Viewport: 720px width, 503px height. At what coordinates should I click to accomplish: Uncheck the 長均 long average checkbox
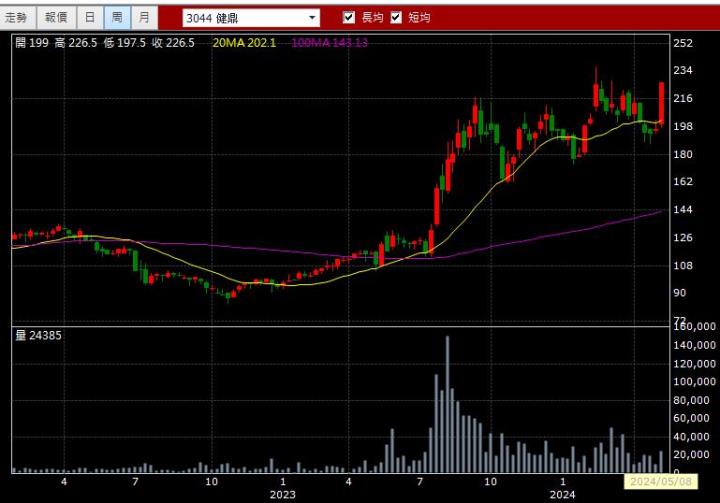(x=349, y=18)
